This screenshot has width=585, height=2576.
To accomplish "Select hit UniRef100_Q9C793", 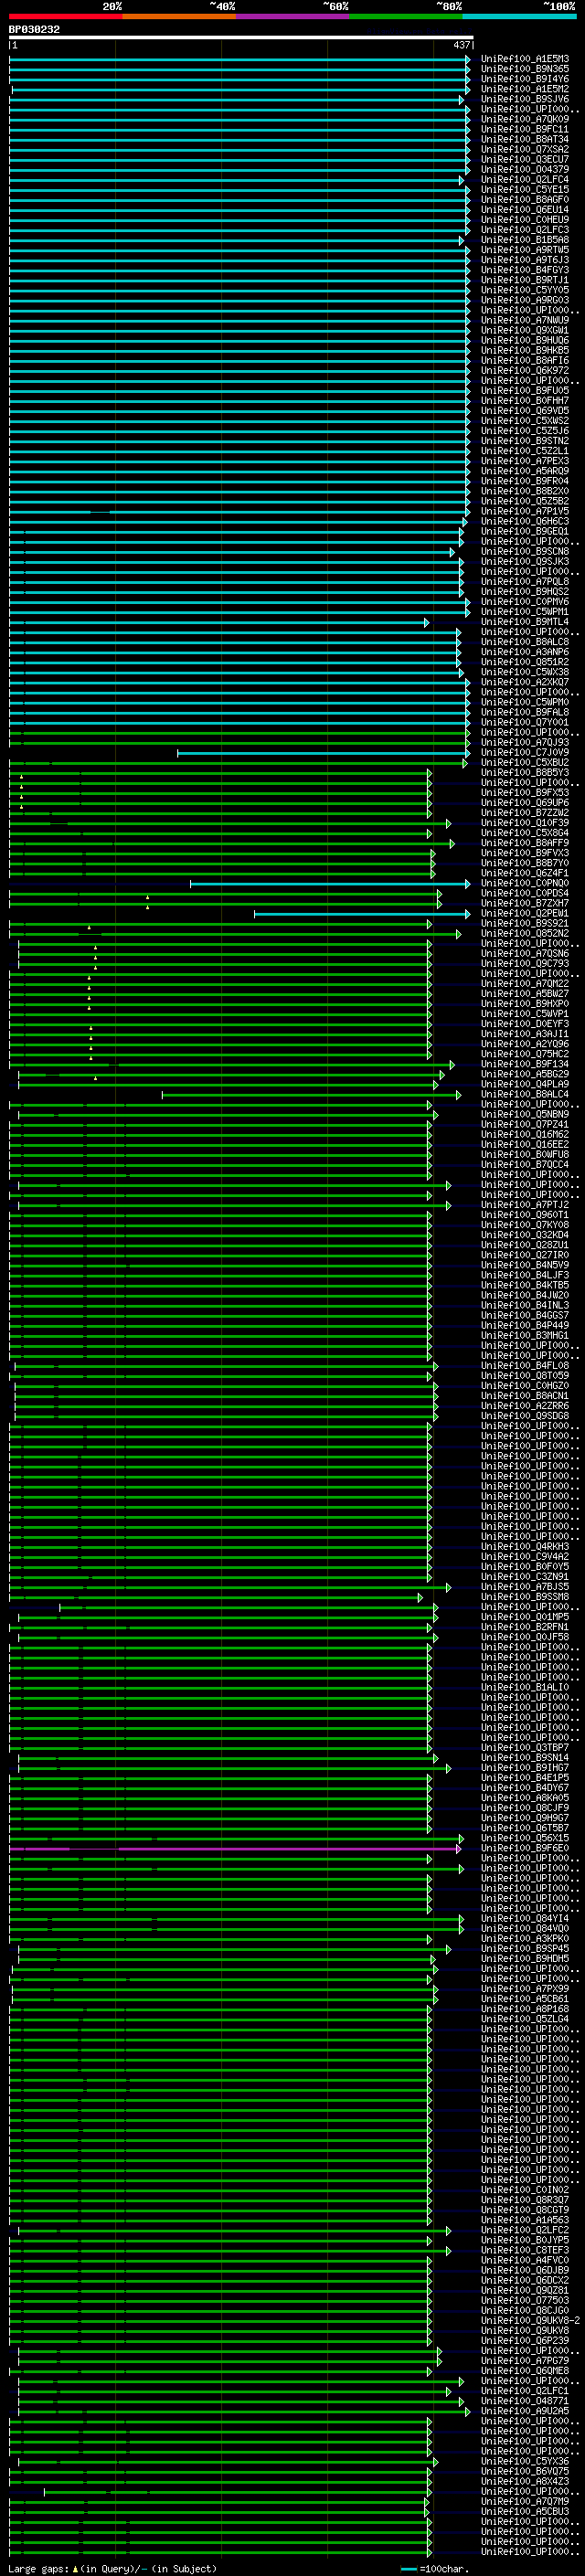I will coord(525,964).
